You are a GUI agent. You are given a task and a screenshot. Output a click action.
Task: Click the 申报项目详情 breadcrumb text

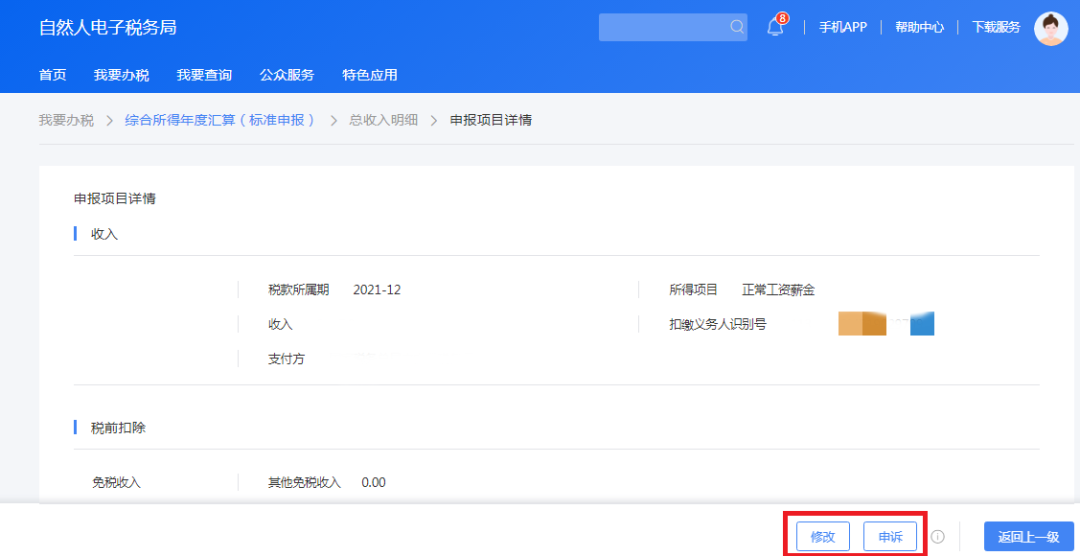tap(490, 121)
